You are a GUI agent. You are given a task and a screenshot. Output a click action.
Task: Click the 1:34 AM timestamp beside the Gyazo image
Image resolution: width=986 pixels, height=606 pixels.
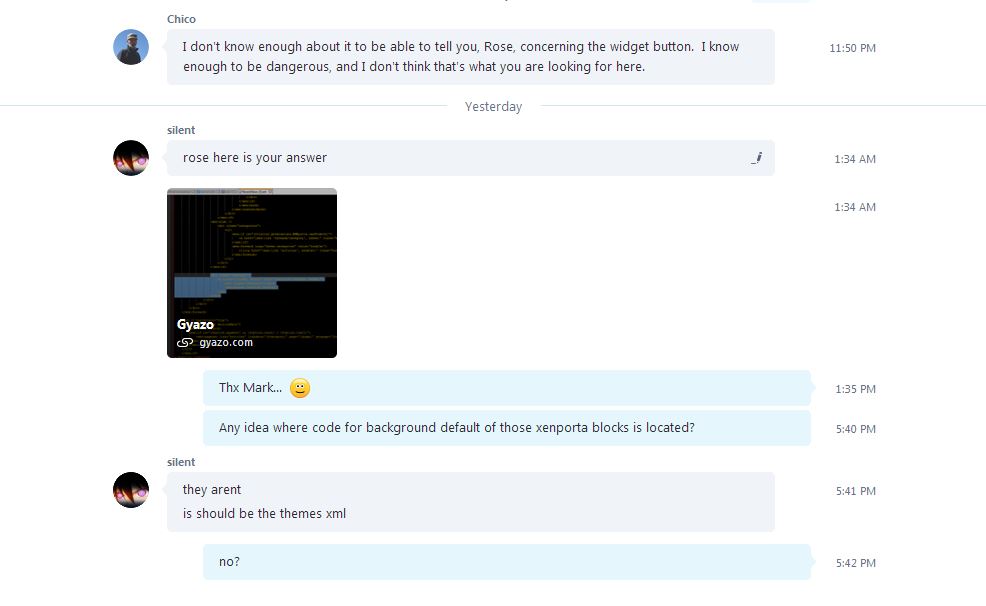point(855,207)
